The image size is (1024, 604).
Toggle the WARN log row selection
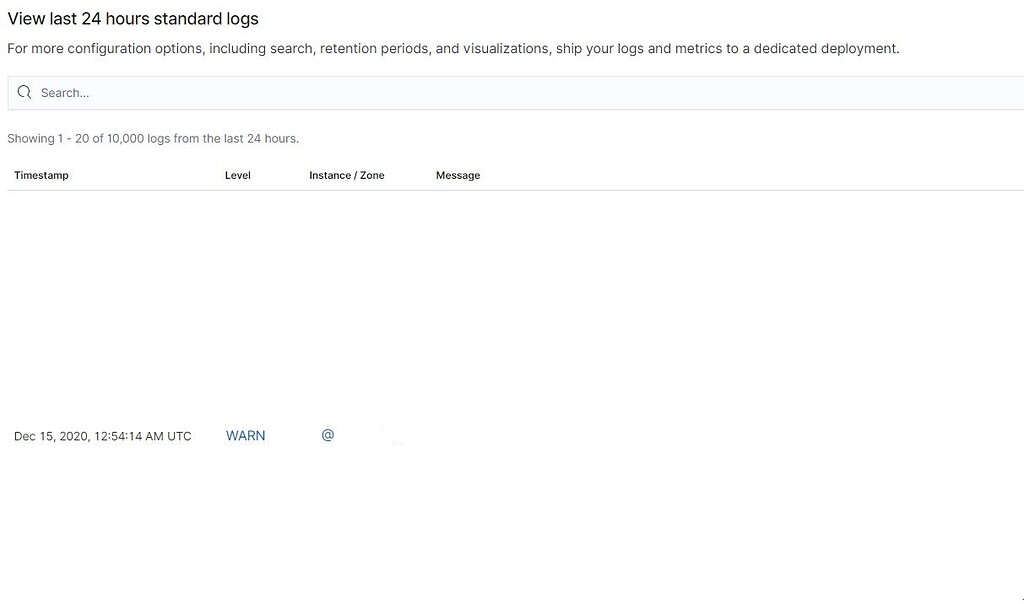245,435
